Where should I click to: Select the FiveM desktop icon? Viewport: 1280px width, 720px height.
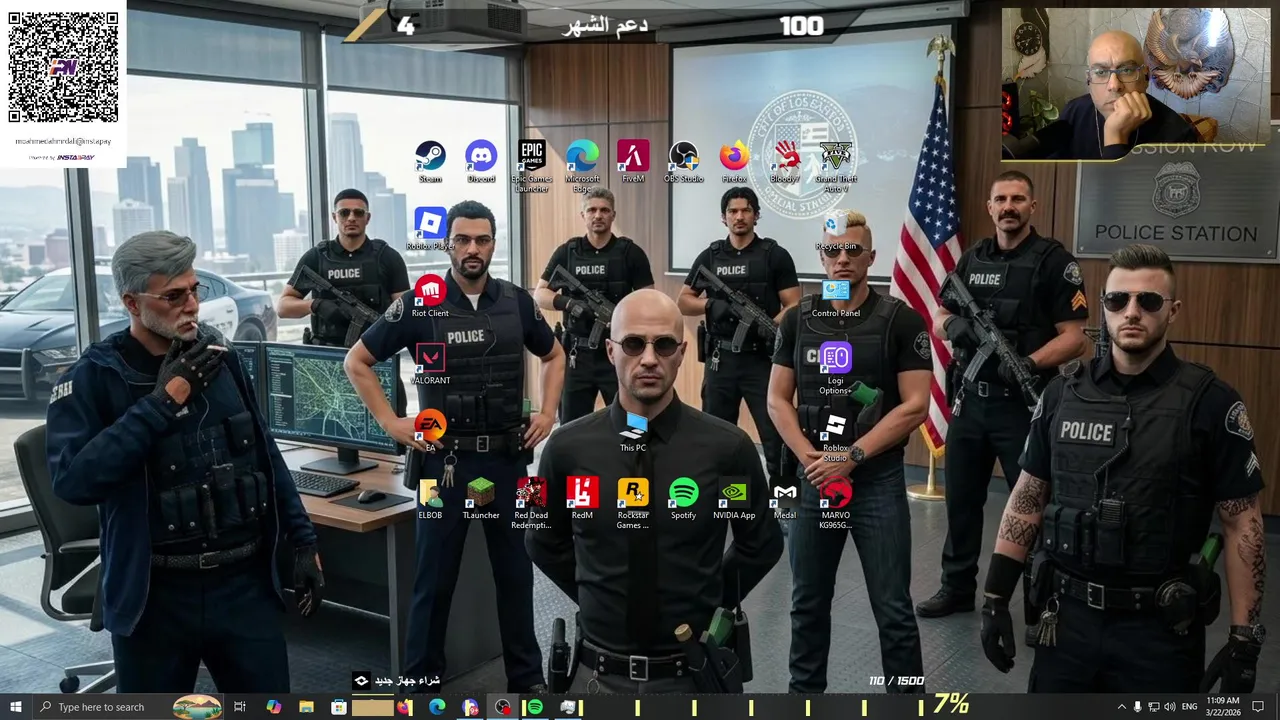[x=633, y=162]
